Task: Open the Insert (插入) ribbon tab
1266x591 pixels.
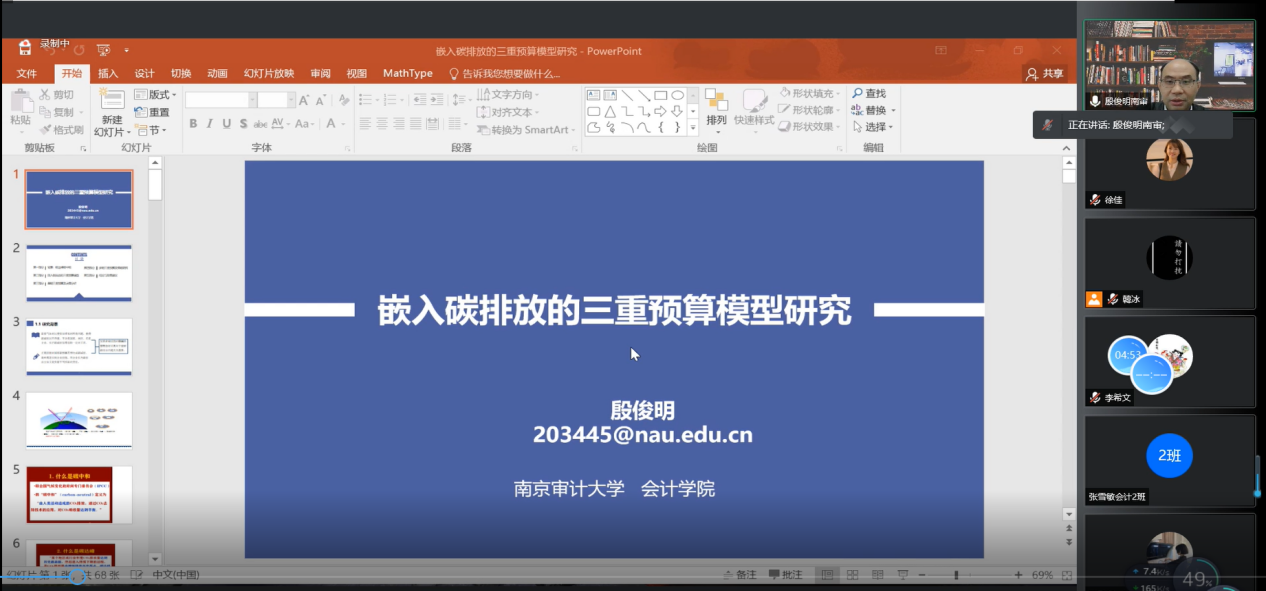Action: pyautogui.click(x=108, y=73)
